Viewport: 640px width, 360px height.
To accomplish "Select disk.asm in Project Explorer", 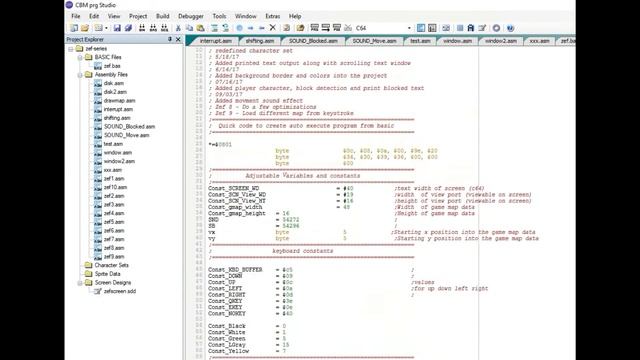I will pos(113,83).
